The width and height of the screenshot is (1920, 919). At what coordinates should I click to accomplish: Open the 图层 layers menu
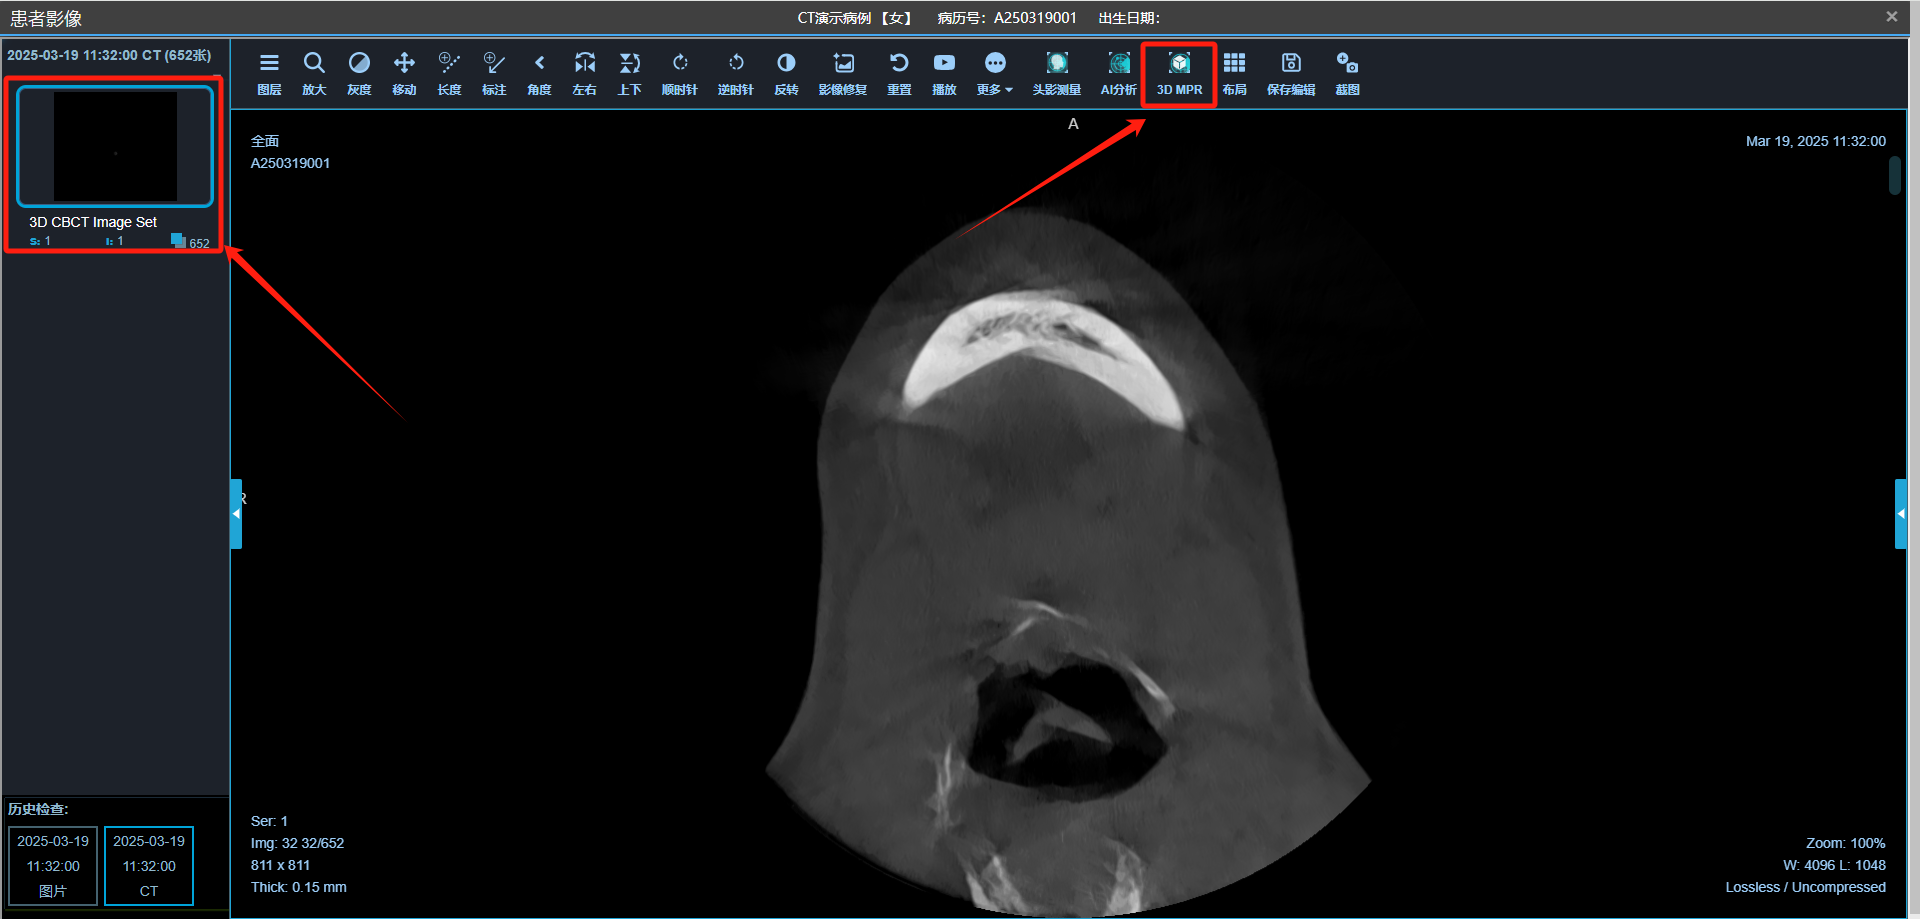click(269, 72)
